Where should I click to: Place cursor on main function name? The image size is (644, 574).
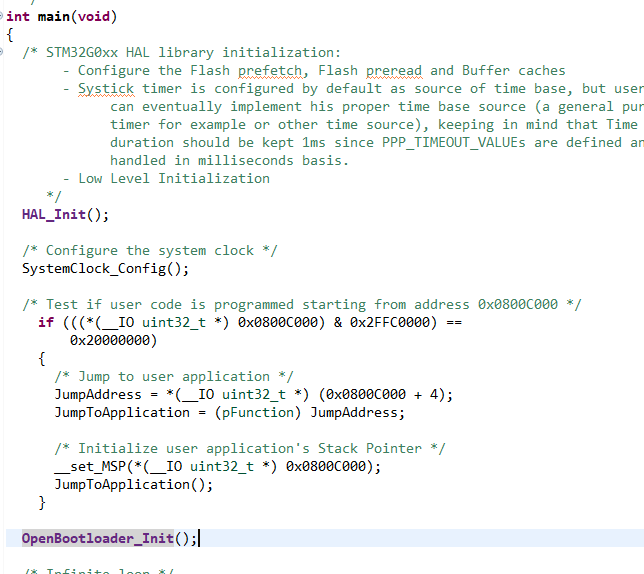pyautogui.click(x=54, y=17)
